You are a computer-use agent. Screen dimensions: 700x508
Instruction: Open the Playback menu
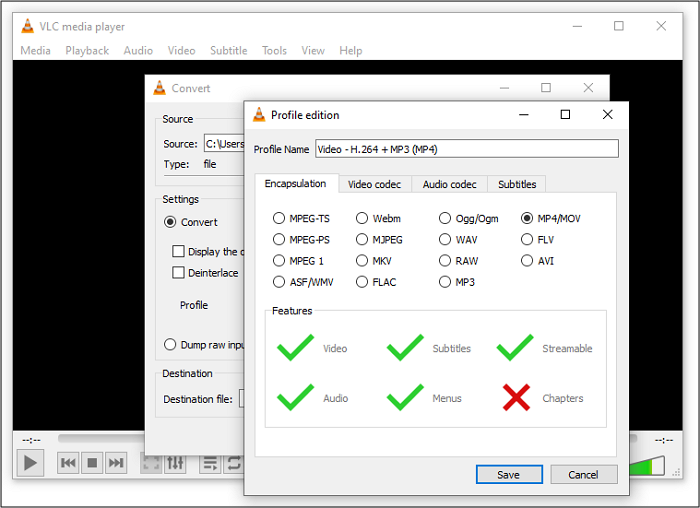click(x=87, y=51)
